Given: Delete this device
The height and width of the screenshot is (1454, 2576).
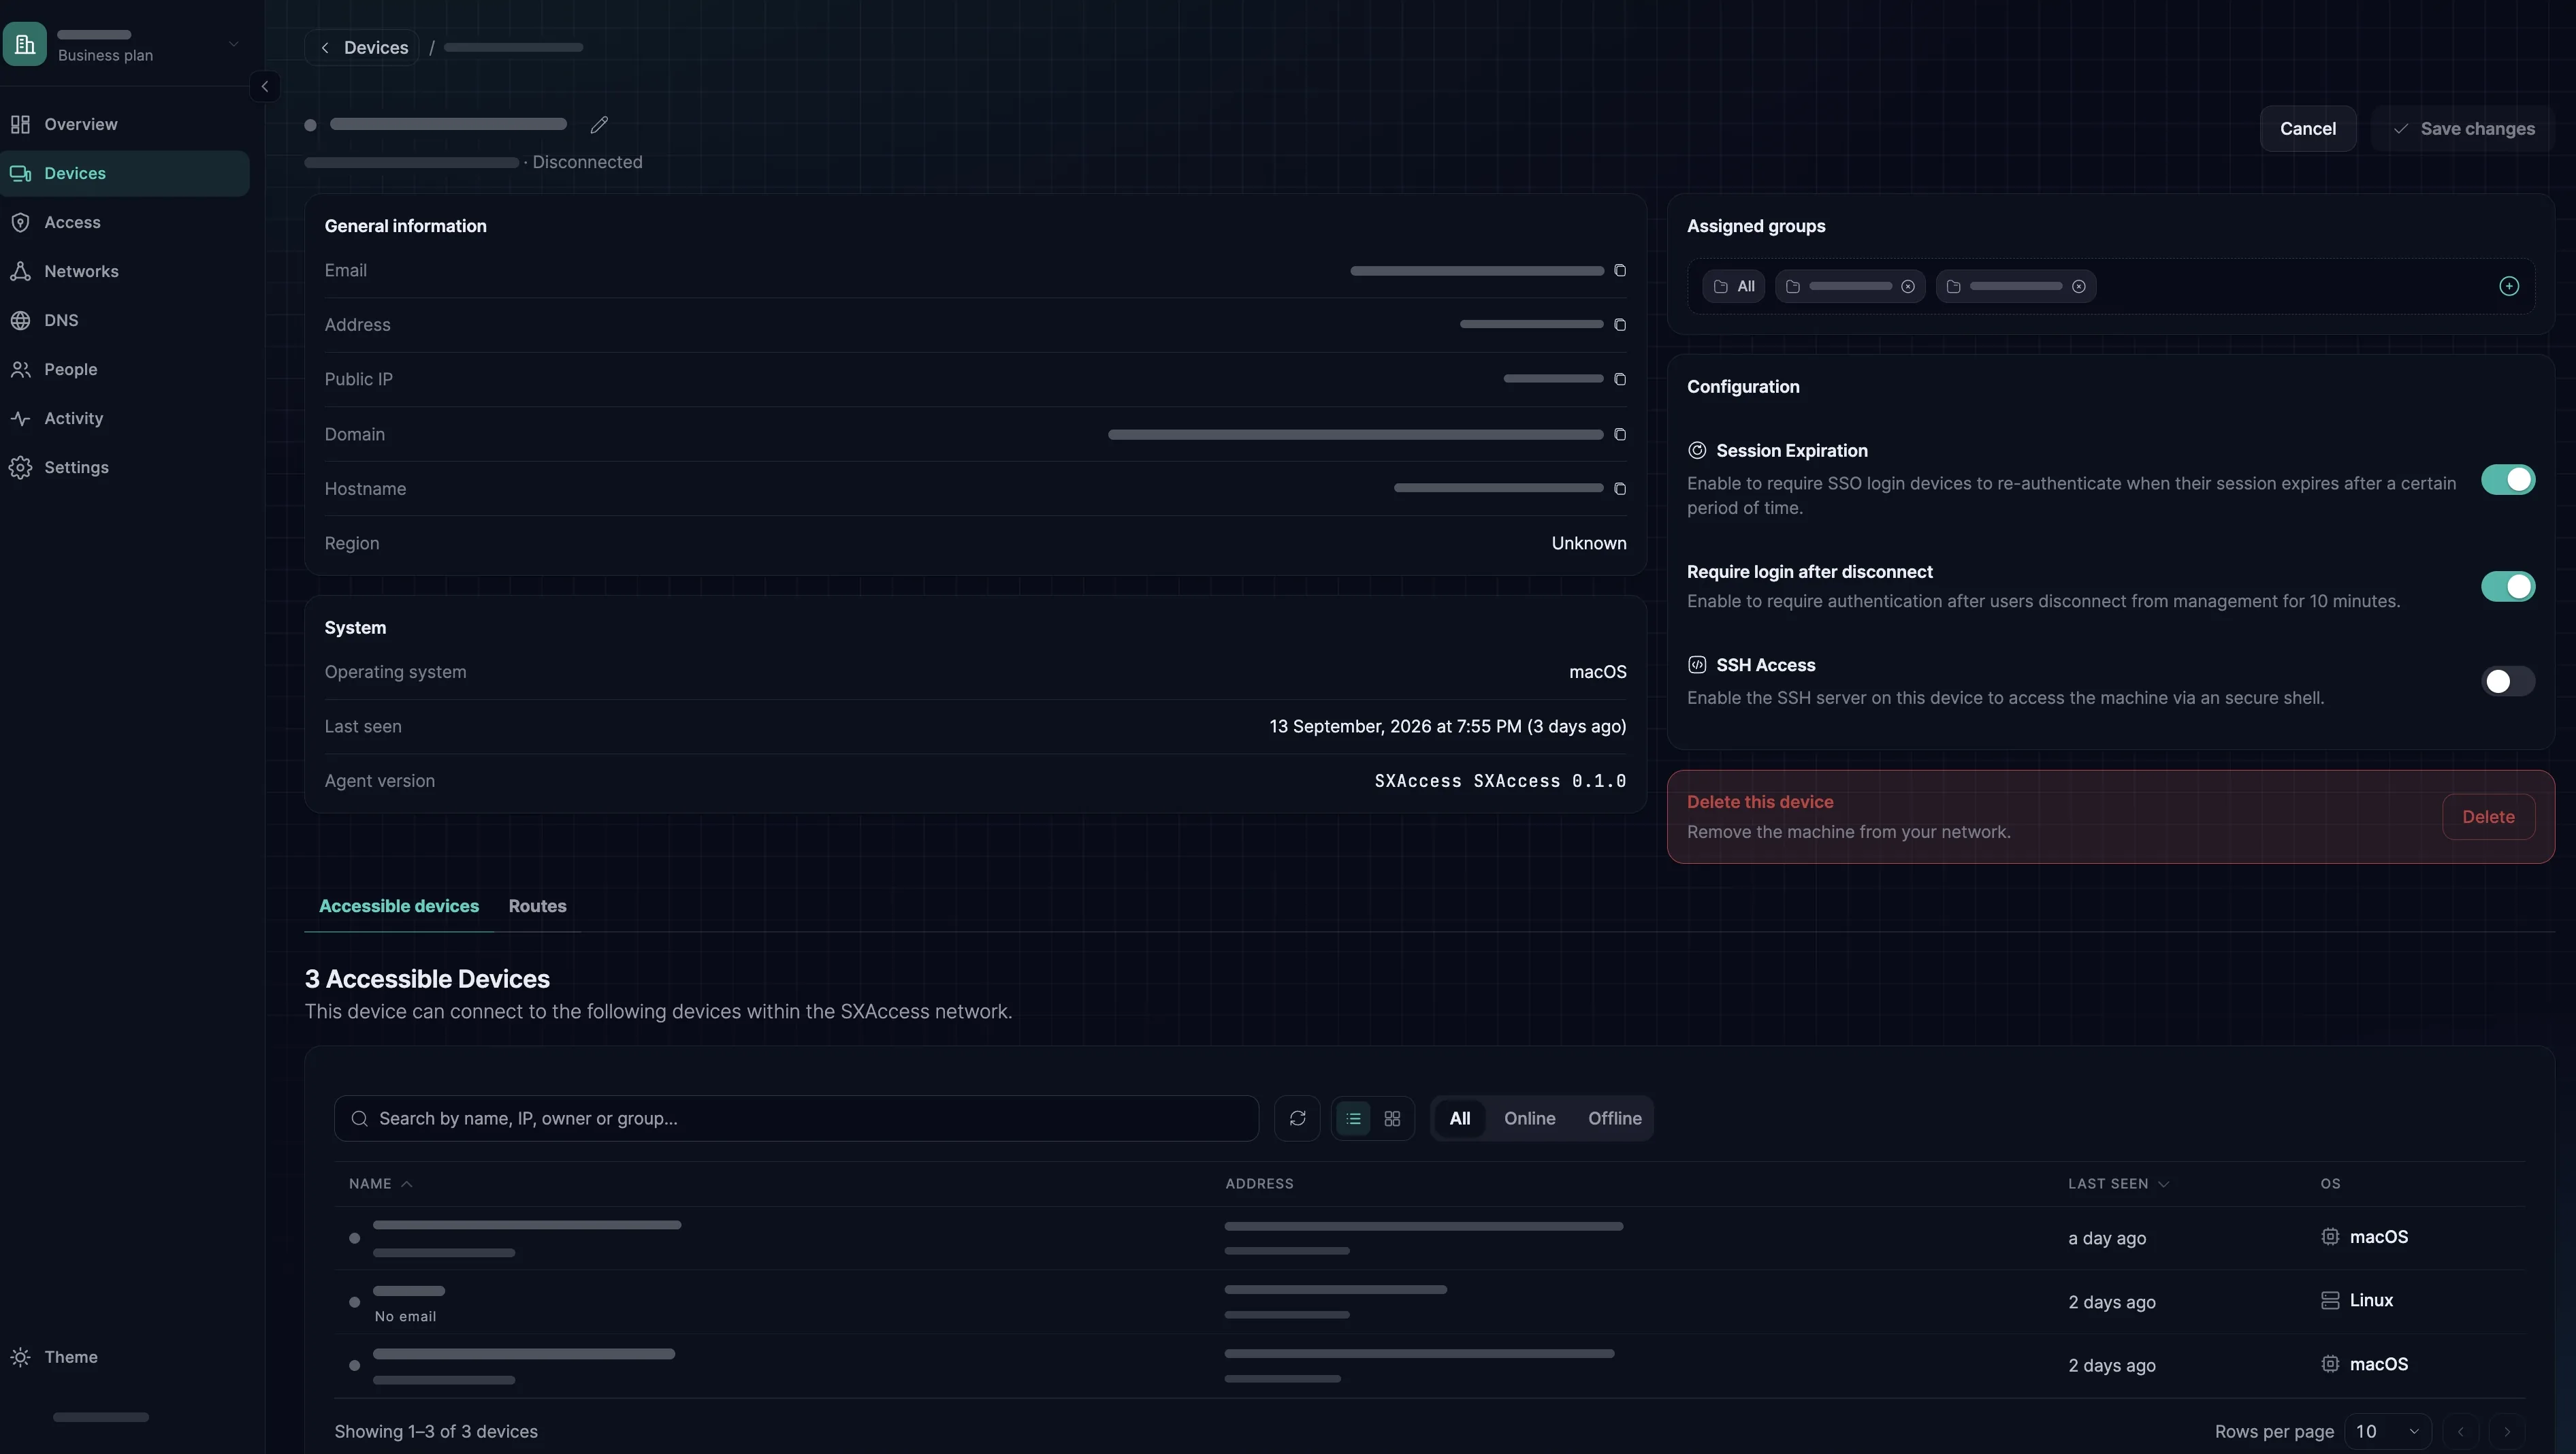Looking at the screenshot, I should [x=2488, y=817].
